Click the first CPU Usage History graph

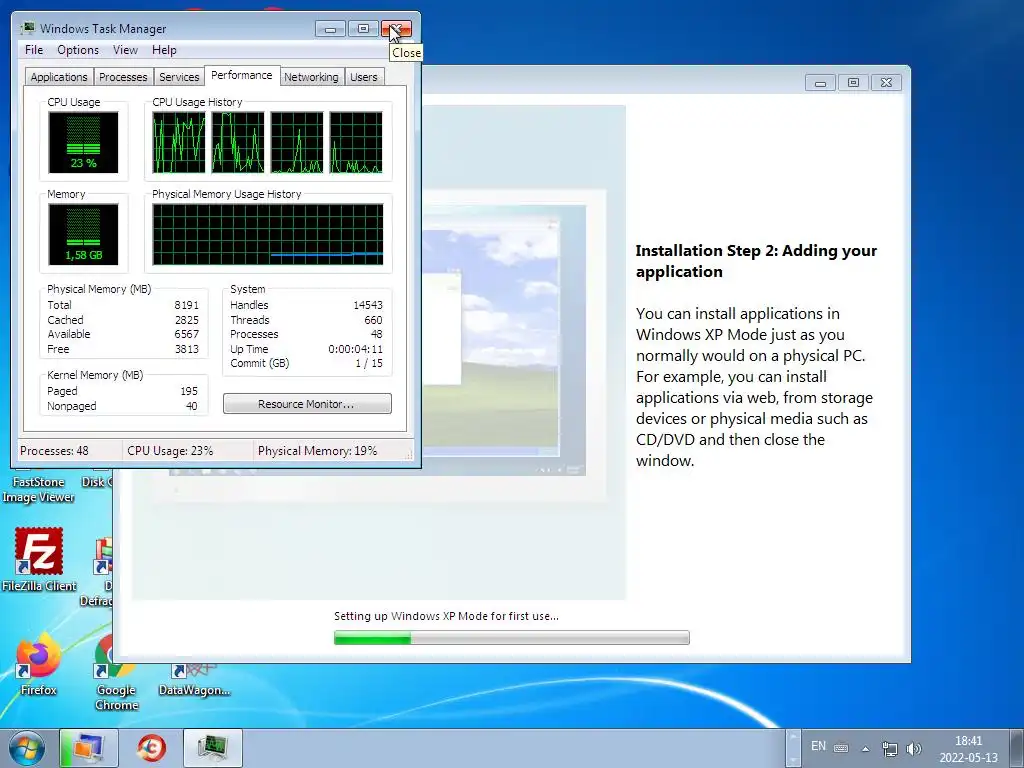pyautogui.click(x=179, y=142)
